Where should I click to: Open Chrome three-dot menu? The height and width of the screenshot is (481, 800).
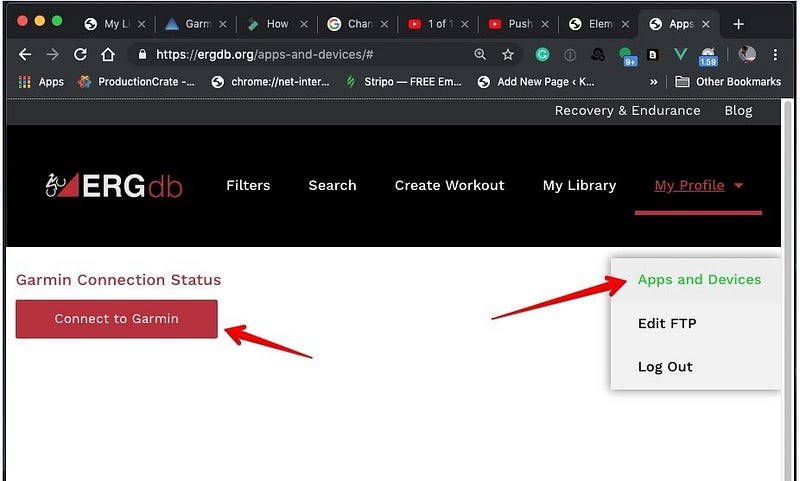(x=775, y=55)
